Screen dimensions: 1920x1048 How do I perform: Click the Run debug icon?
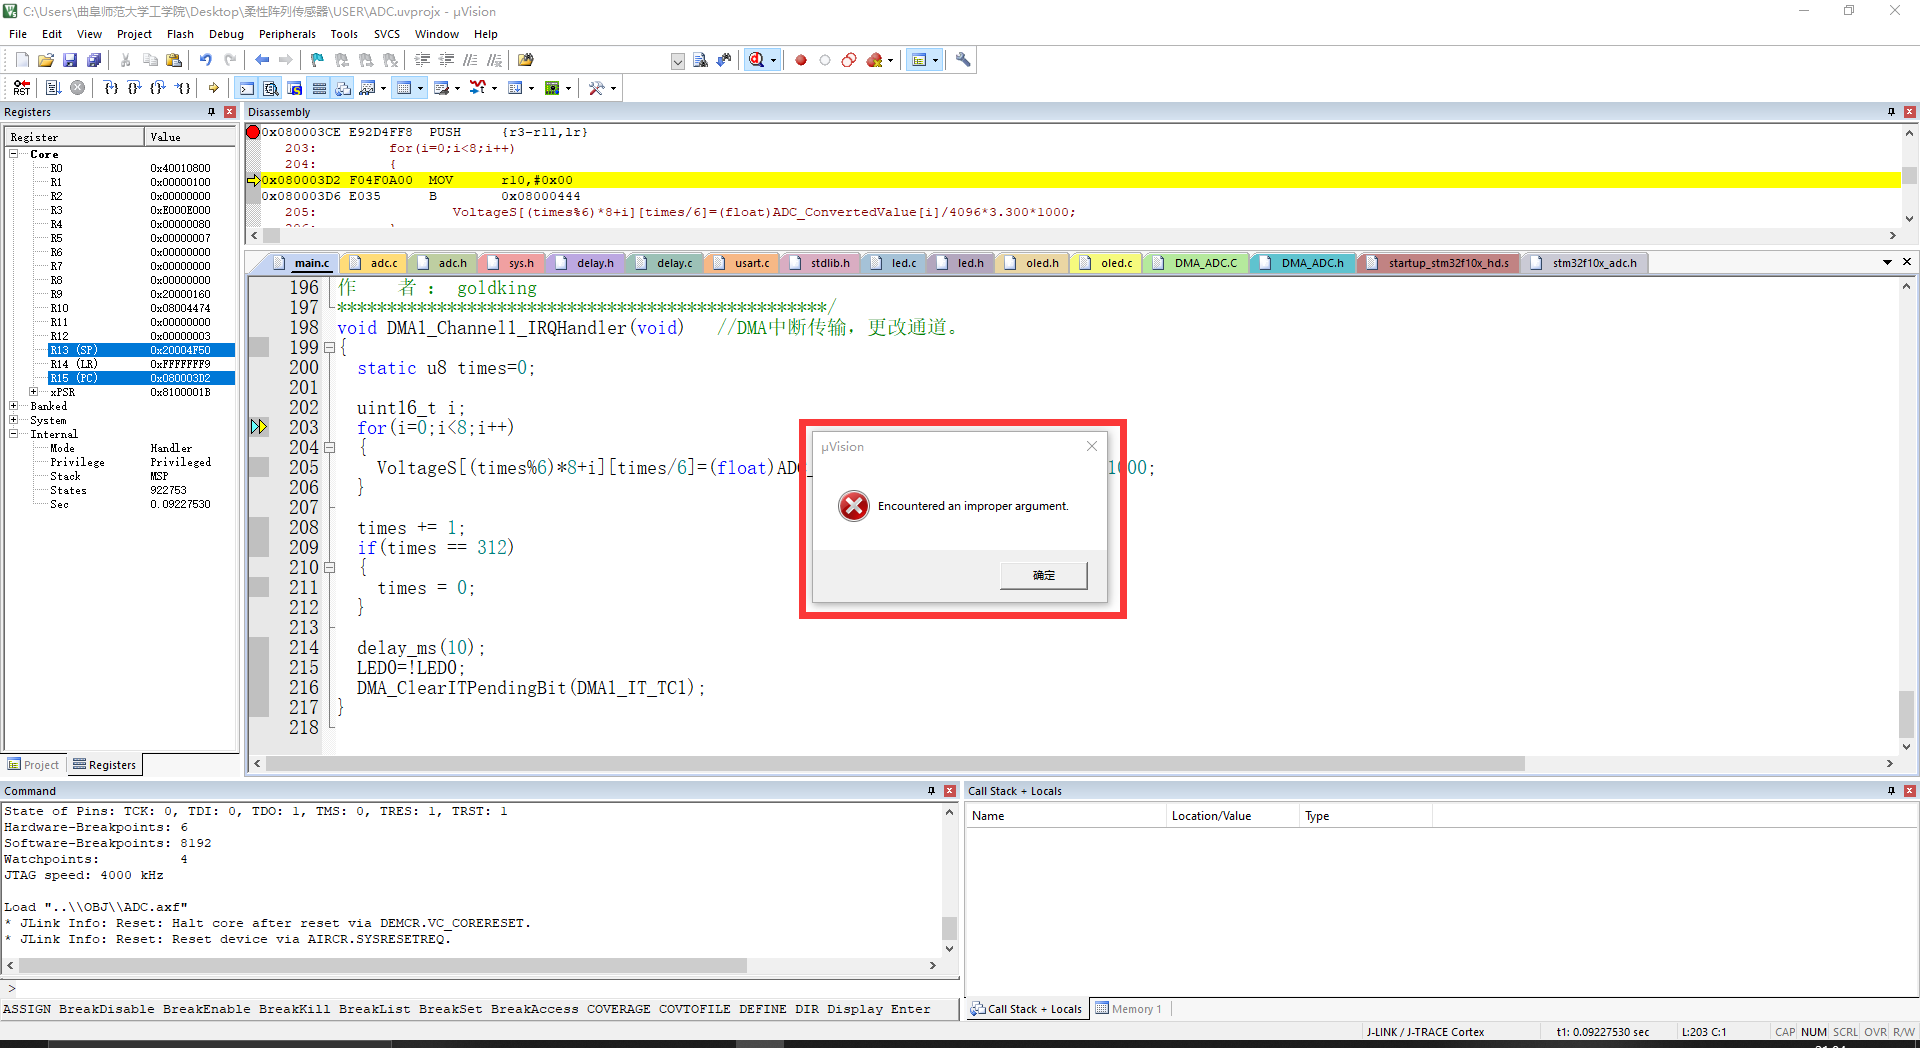click(53, 88)
